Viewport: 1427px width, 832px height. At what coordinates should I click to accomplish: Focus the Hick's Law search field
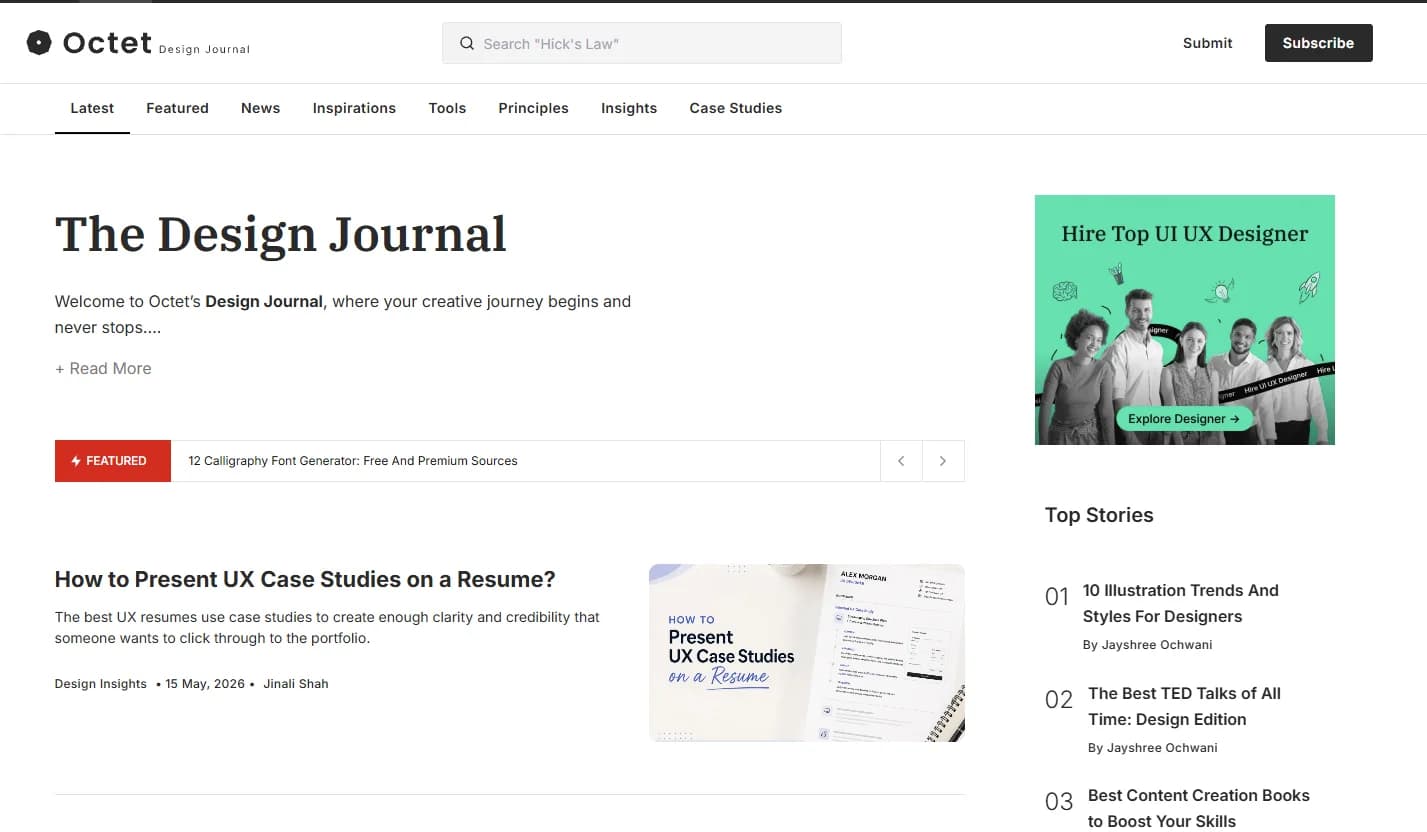(x=641, y=44)
